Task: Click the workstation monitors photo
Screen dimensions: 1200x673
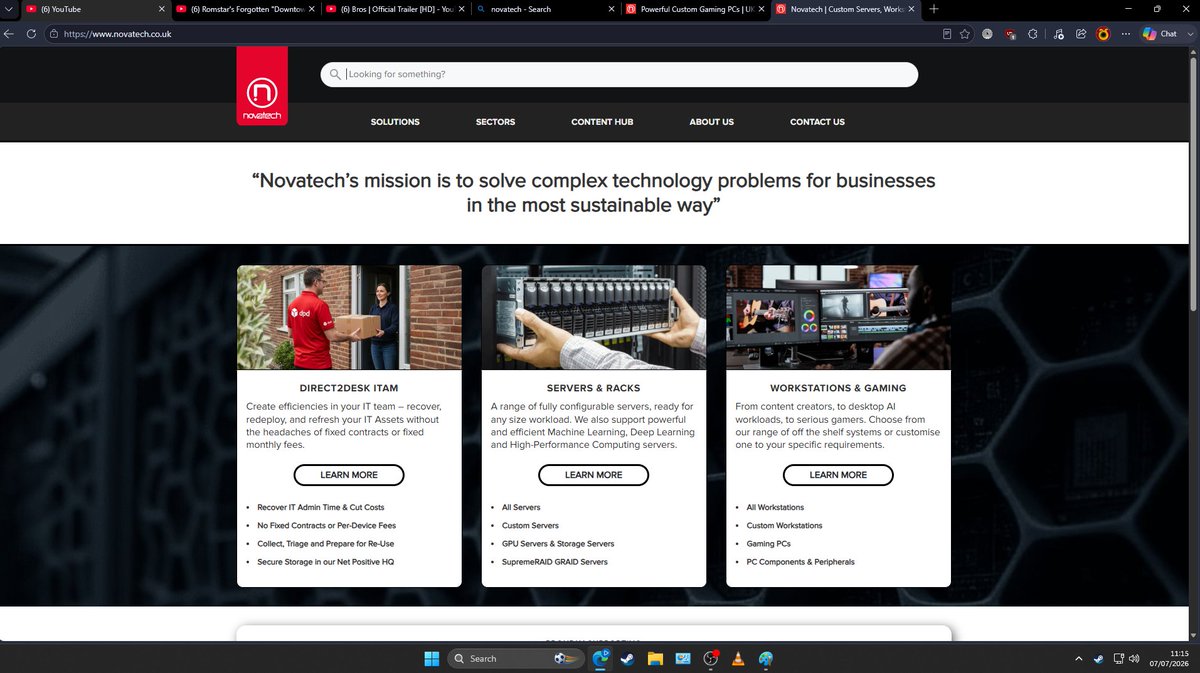Action: point(838,318)
